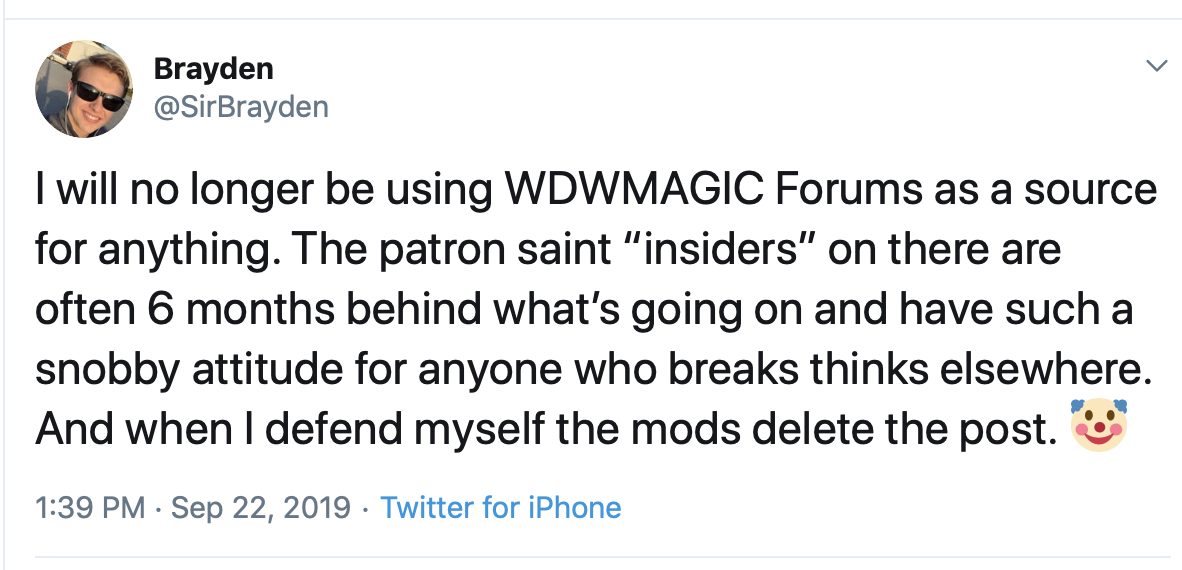Click the @SirBrayden handle
The width and height of the screenshot is (1182, 570).
(x=240, y=106)
